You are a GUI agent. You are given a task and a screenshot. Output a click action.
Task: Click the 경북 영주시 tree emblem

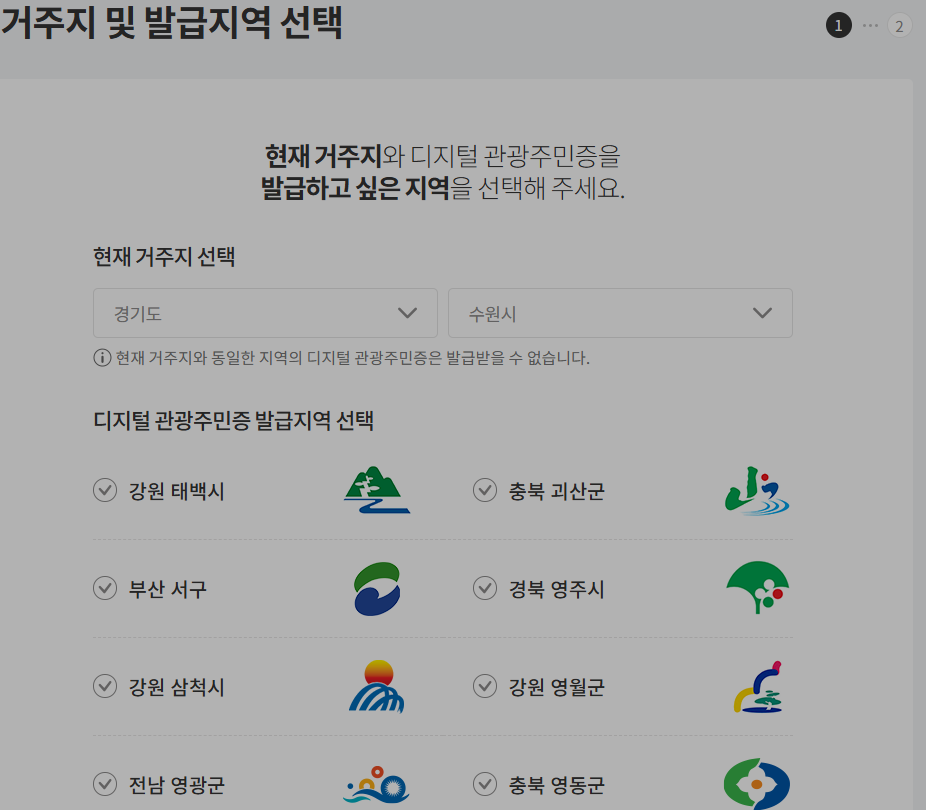point(758,587)
